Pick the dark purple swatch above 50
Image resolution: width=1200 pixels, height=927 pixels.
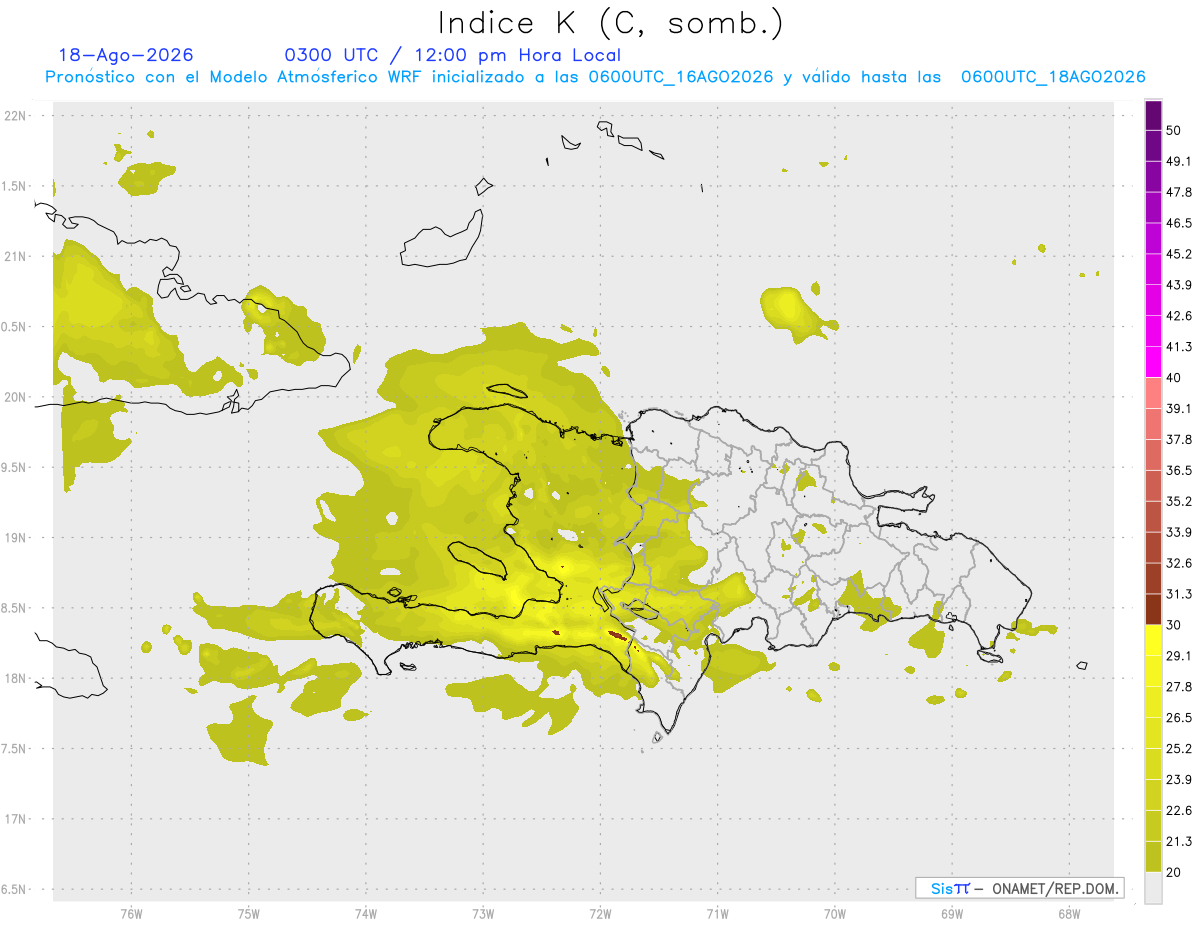coord(1153,115)
